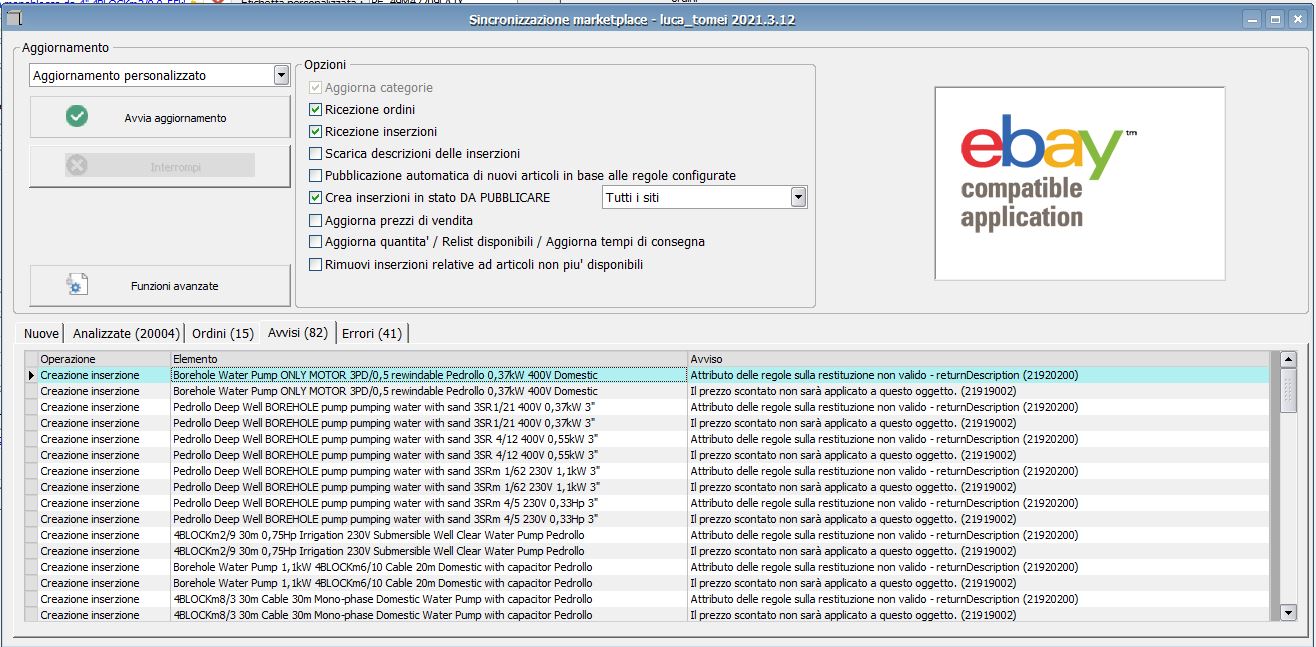Click the highlighted returnDescription (21920200) warning cell
Image resolution: width=1316 pixels, height=647 pixels.
(x=978, y=375)
